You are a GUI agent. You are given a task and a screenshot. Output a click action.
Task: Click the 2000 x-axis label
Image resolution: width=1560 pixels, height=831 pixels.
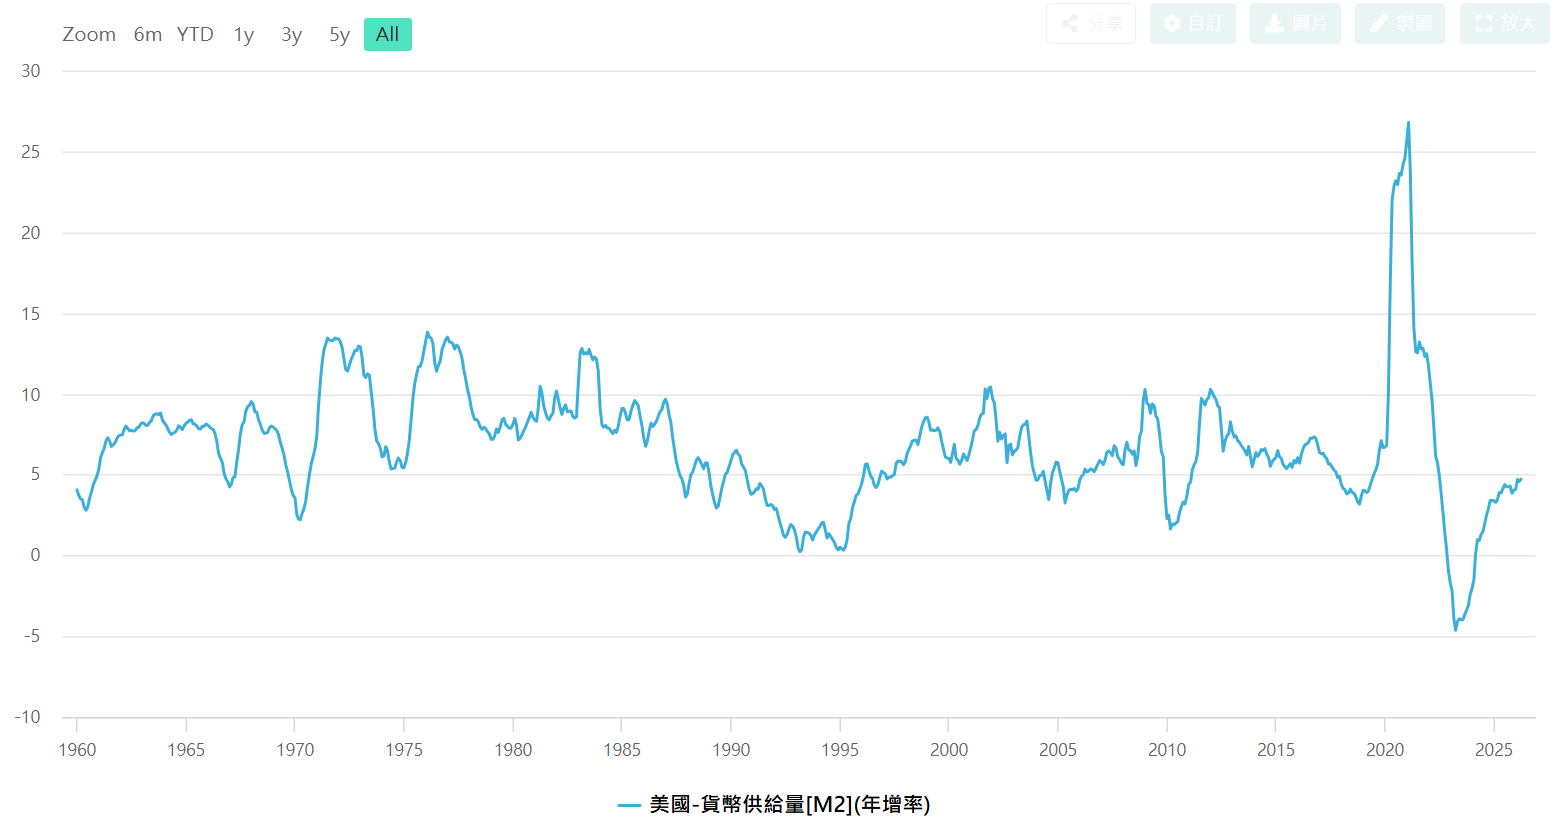pos(949,750)
